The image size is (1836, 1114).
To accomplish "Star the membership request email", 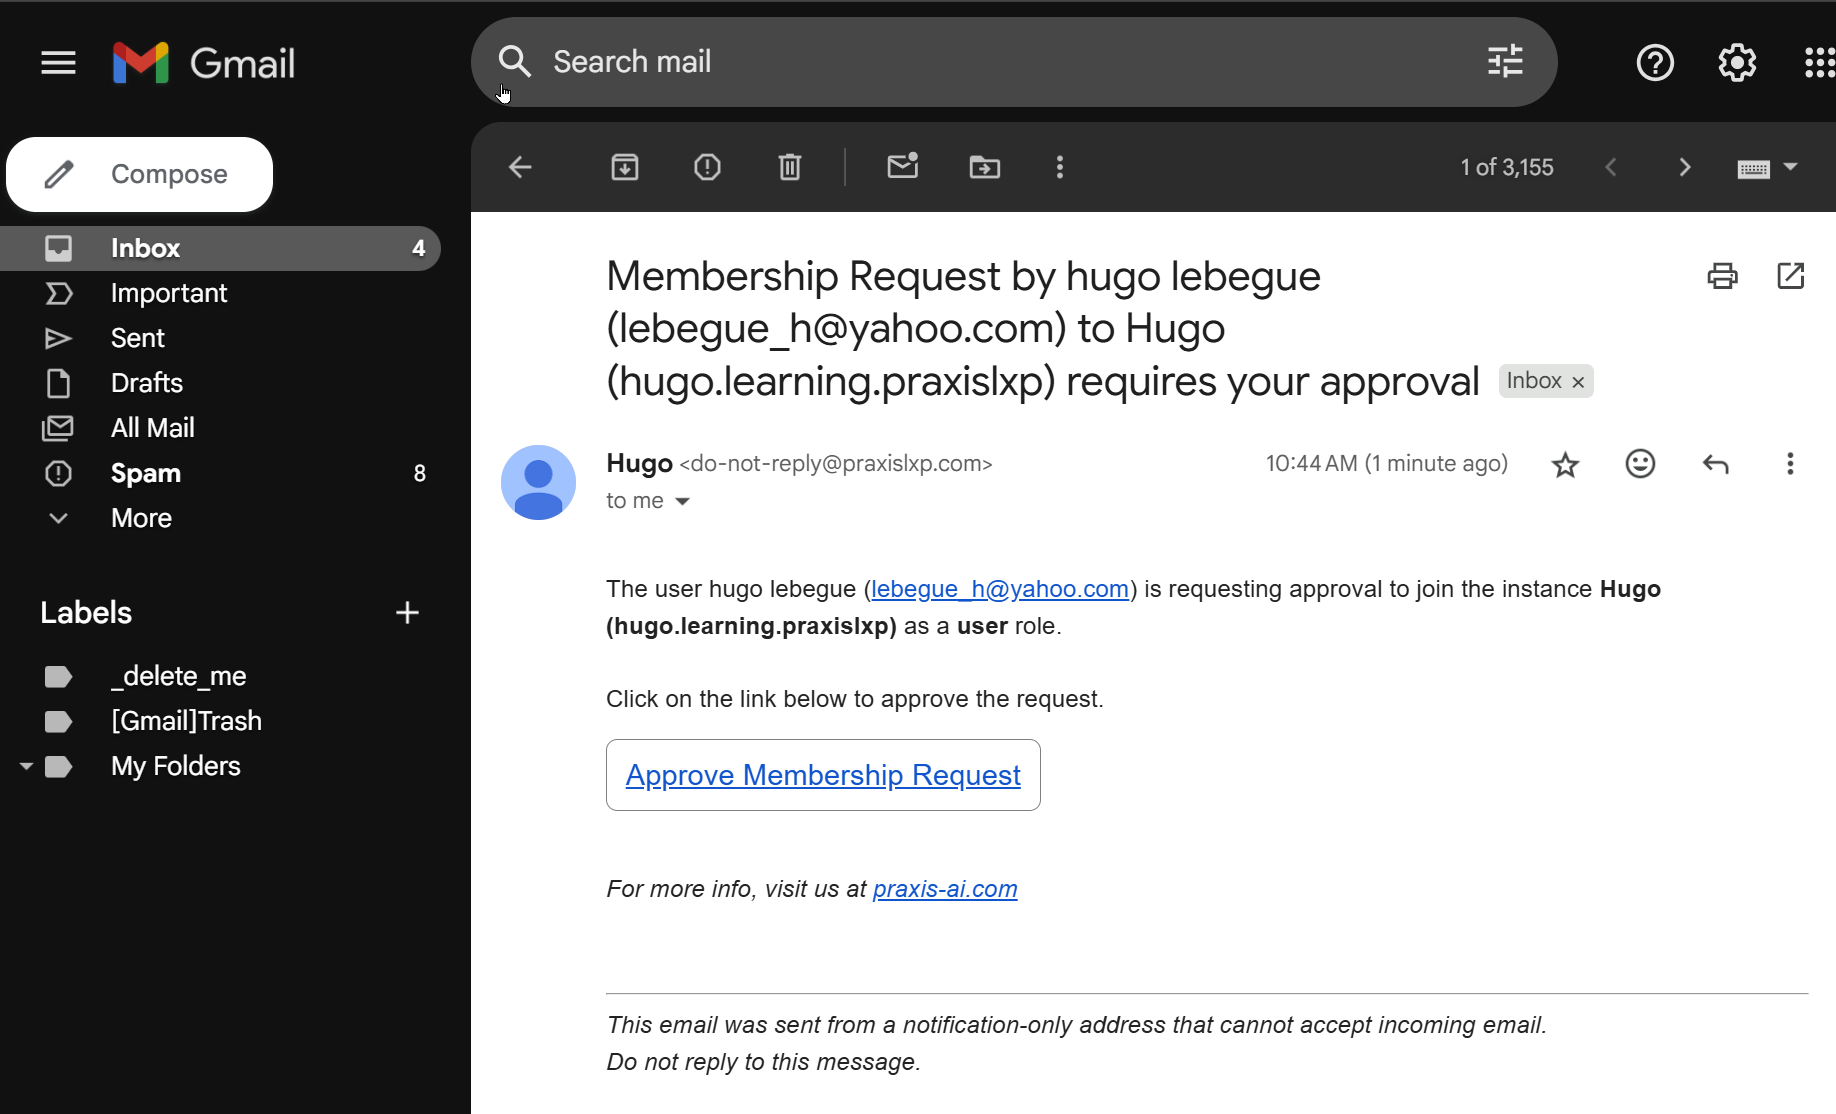I will (x=1565, y=463).
